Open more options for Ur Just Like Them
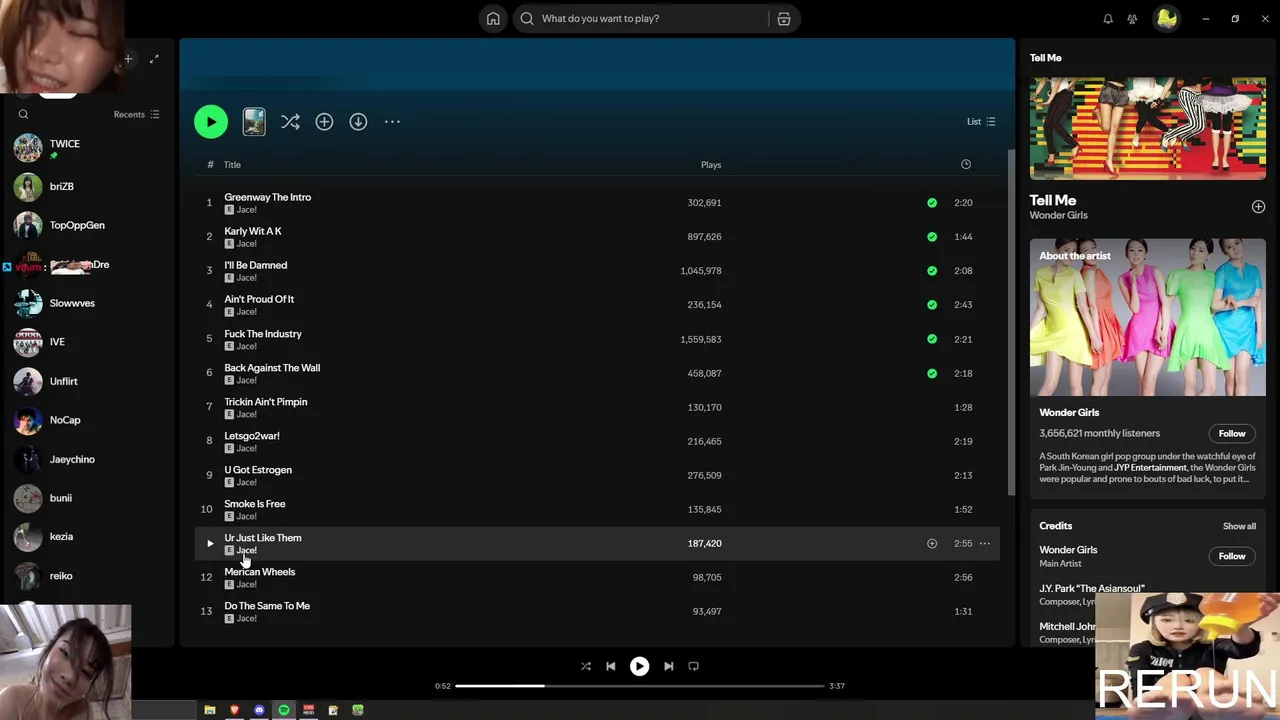This screenshot has width=1280, height=720. coord(985,543)
